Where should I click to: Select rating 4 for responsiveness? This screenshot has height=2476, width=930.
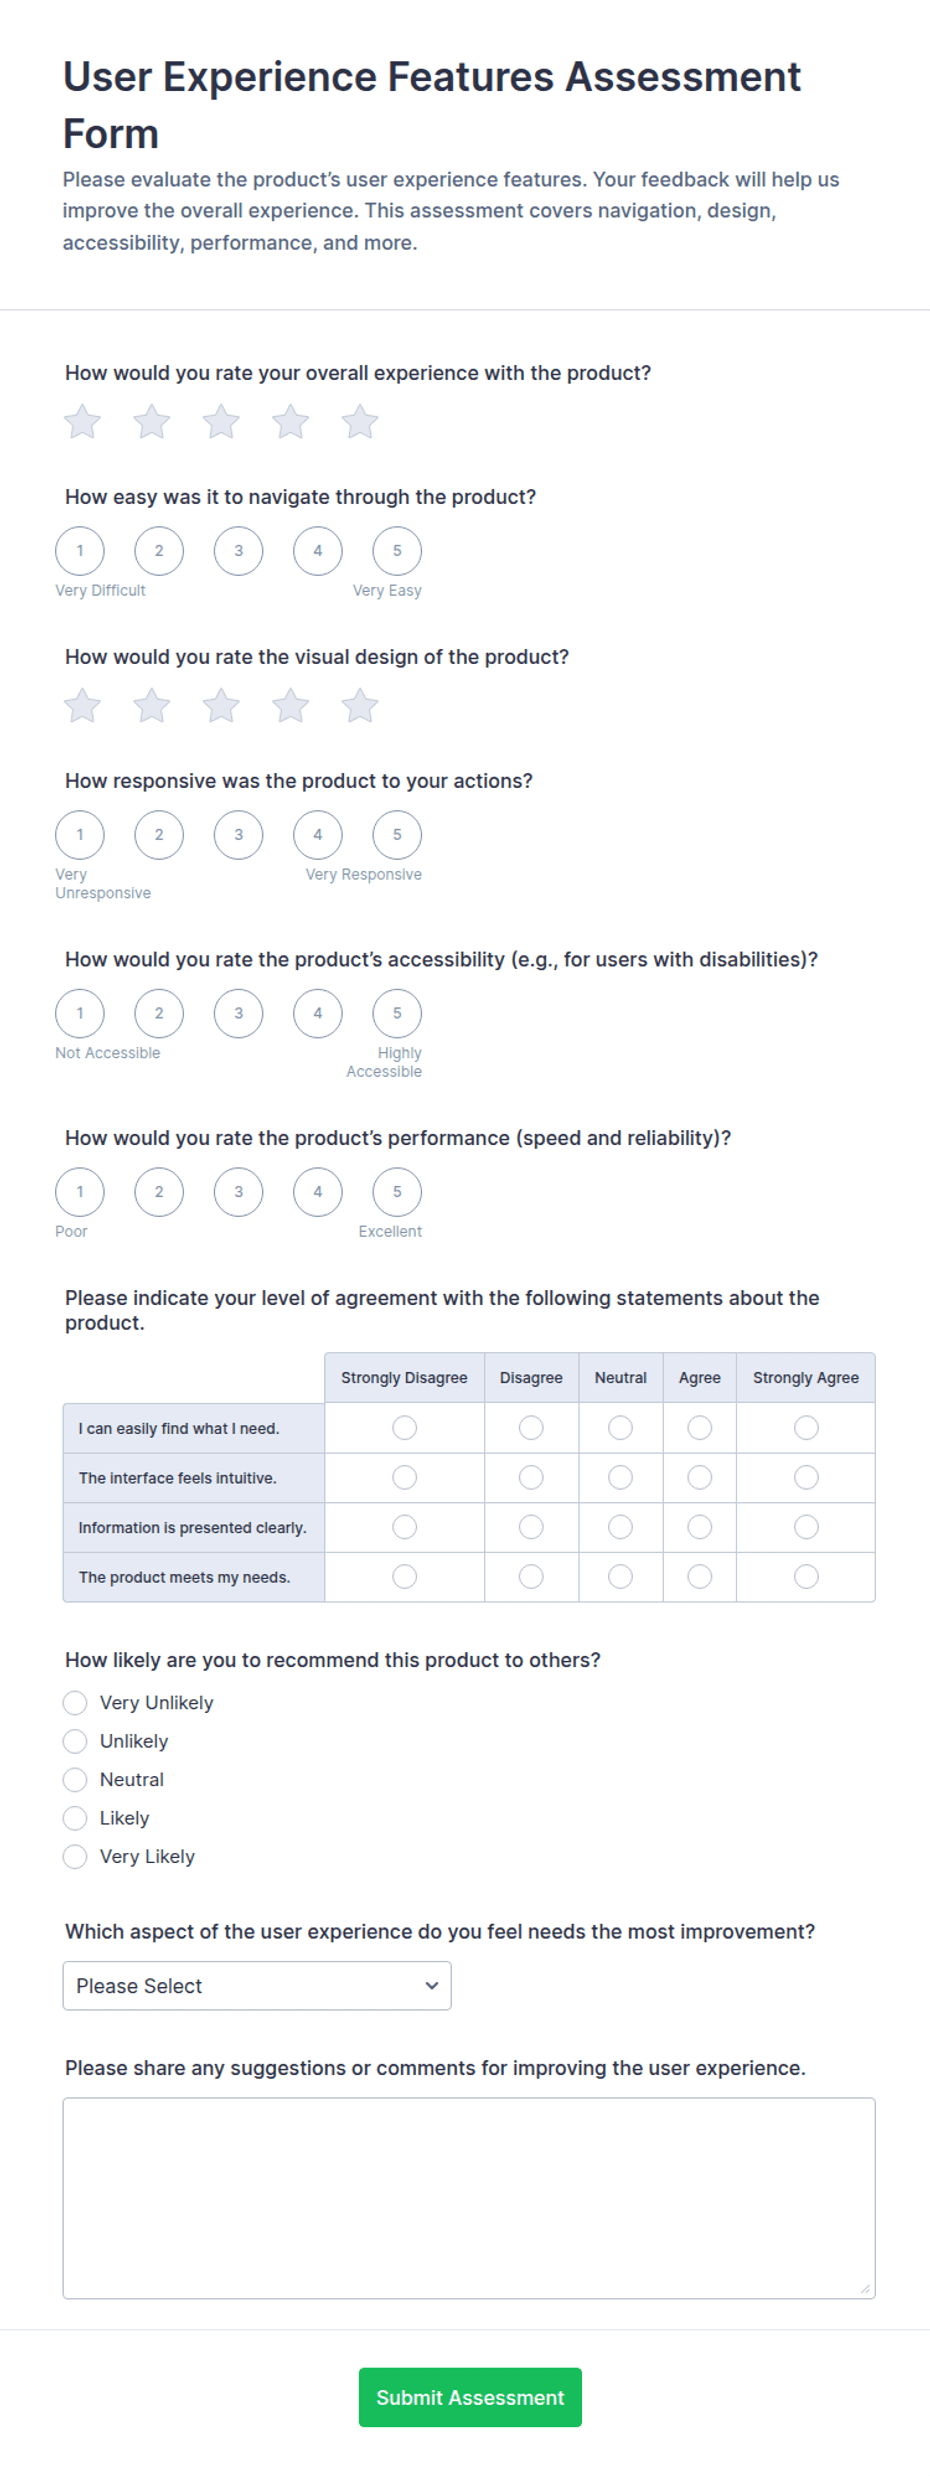pos(318,835)
